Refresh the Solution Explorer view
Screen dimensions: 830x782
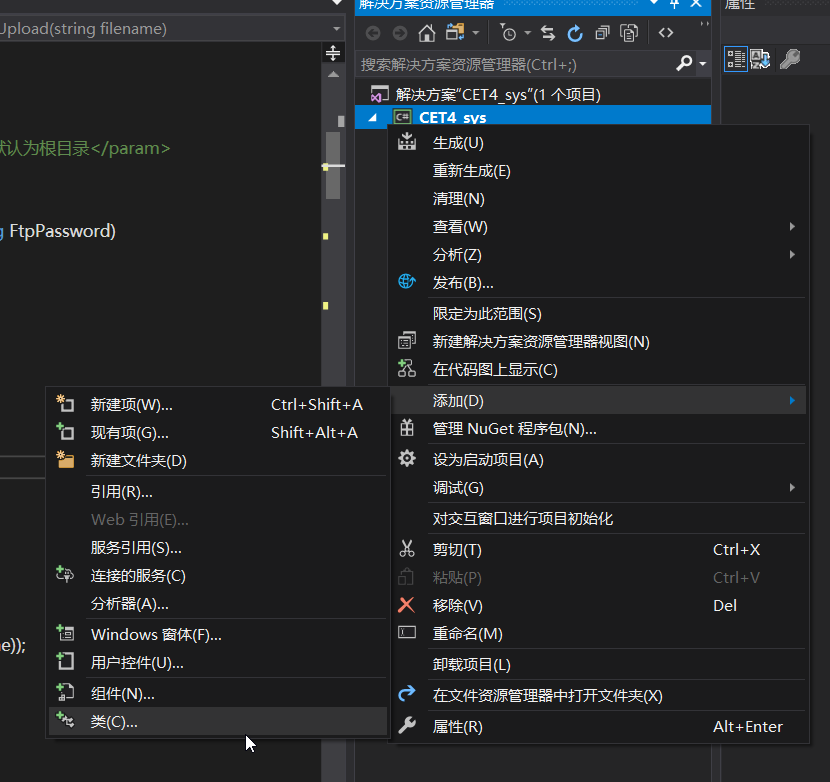pyautogui.click(x=574, y=33)
